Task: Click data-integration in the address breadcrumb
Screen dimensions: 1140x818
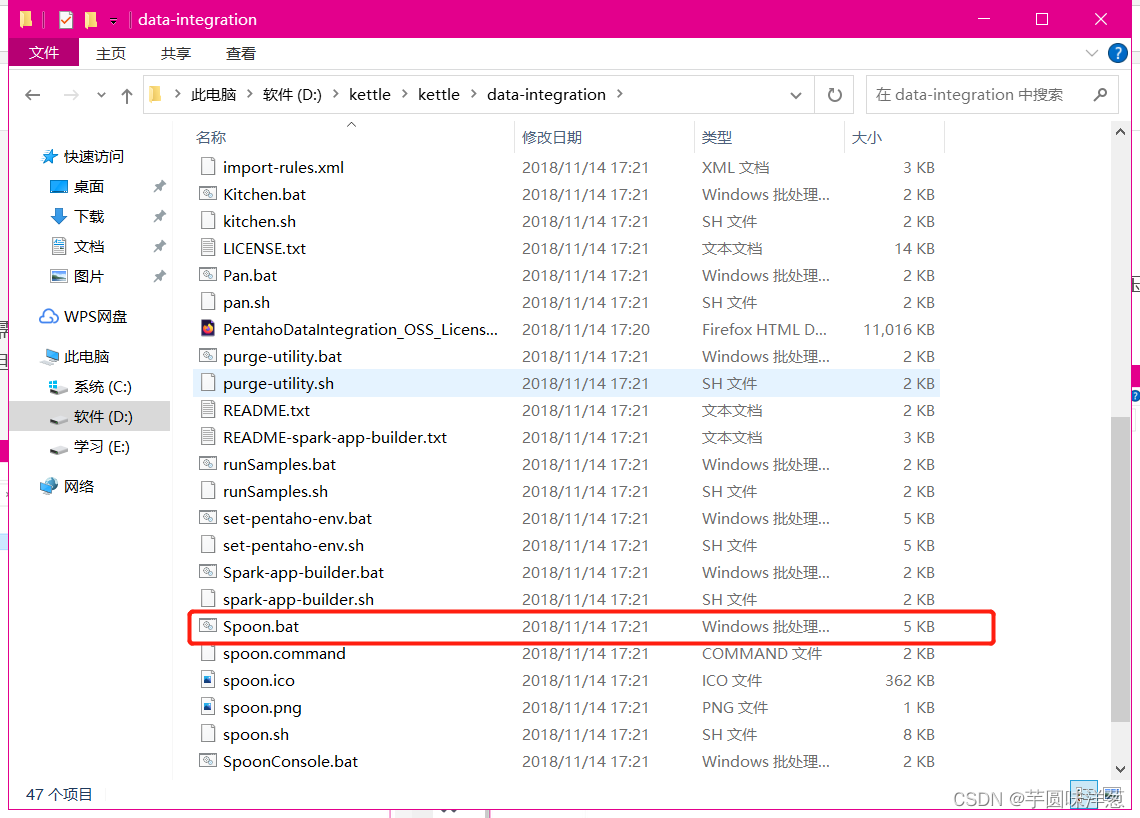Action: click(x=546, y=95)
